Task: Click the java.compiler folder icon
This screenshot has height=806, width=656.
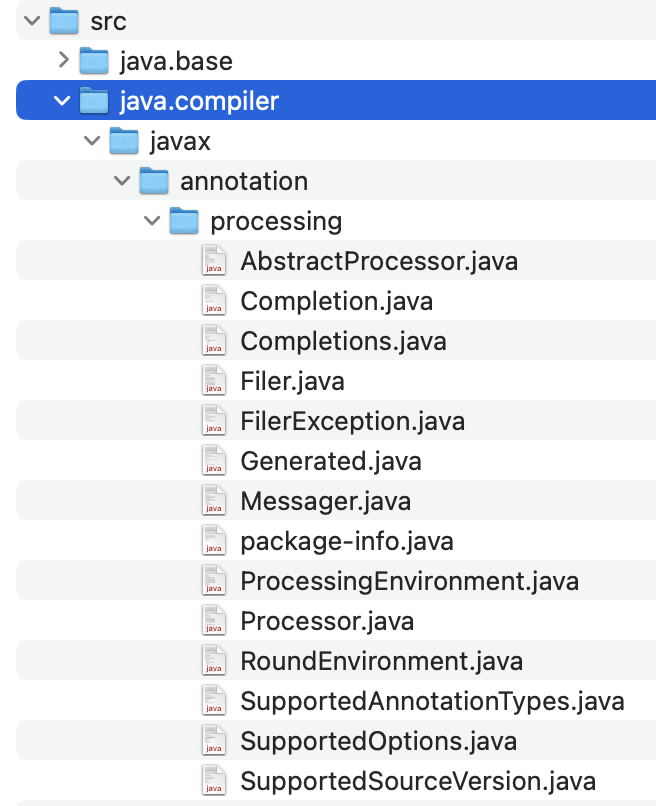Action: coord(94,100)
